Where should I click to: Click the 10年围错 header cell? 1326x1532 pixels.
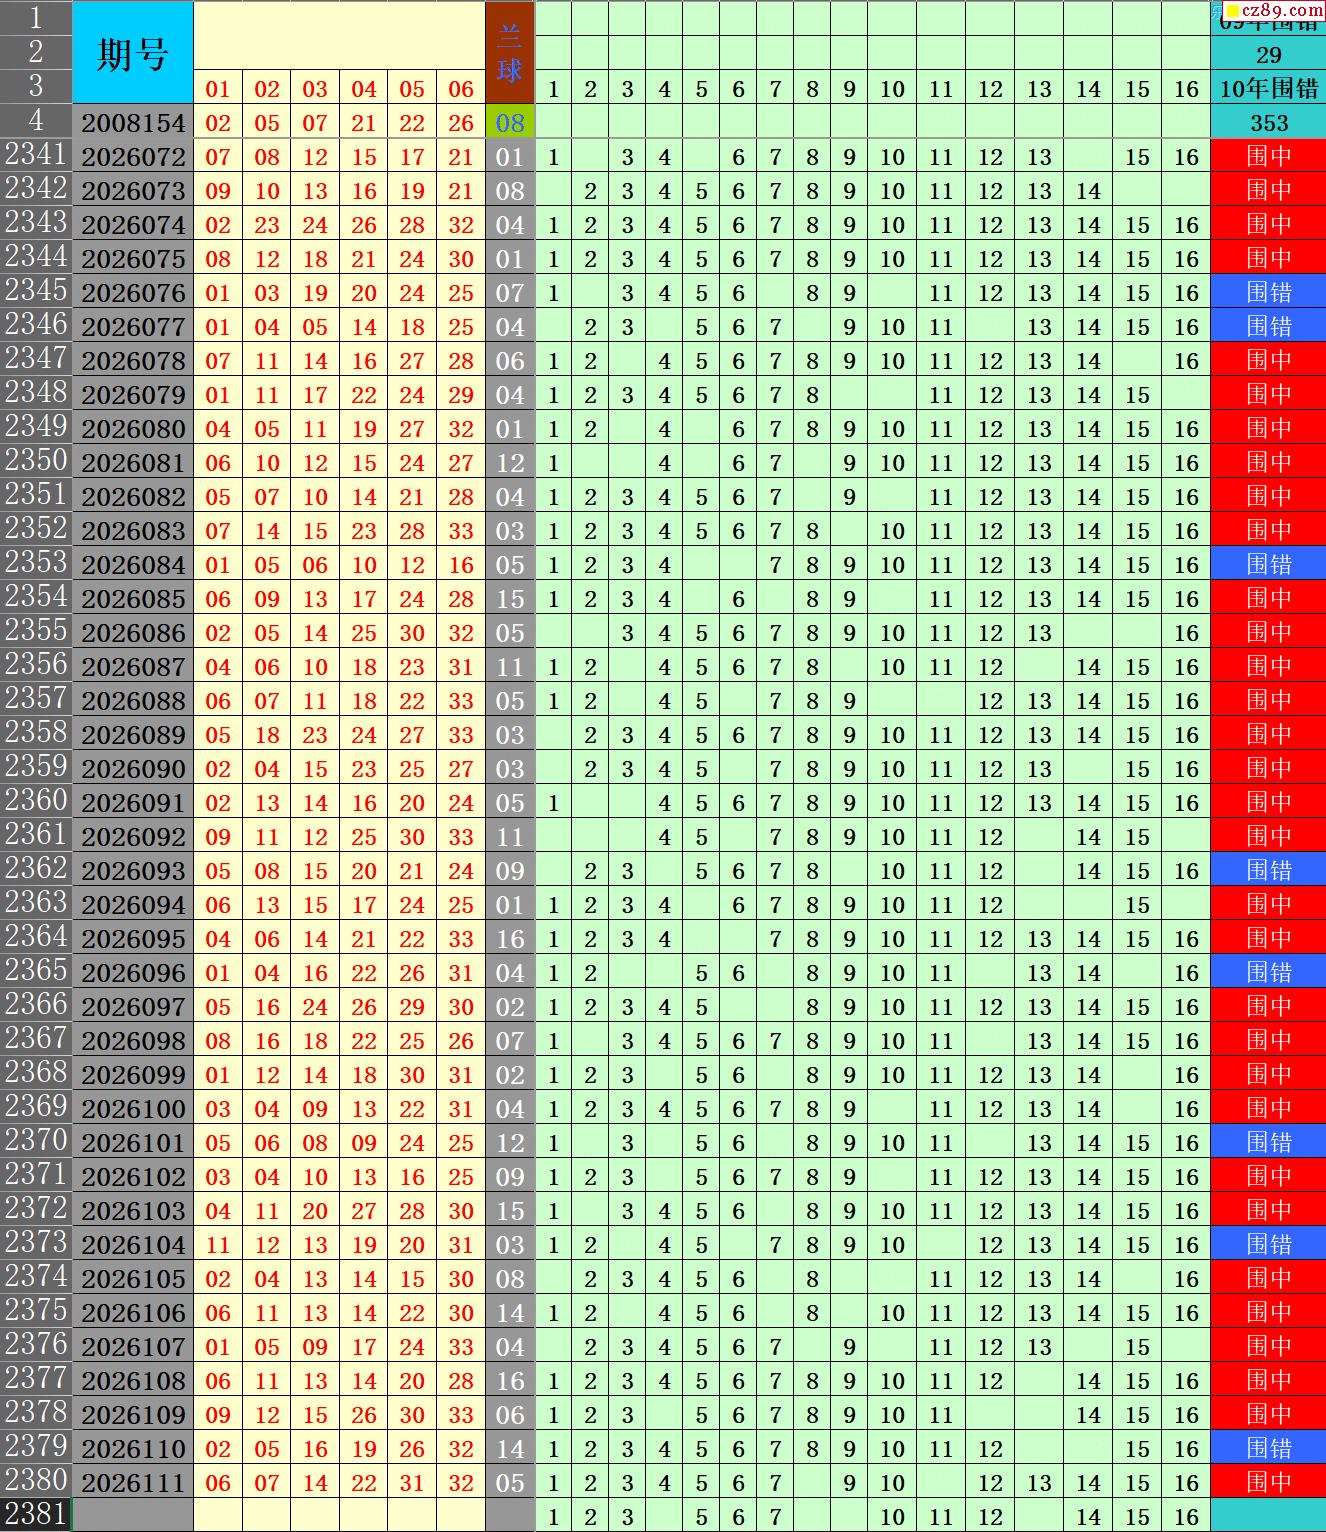coord(1269,89)
